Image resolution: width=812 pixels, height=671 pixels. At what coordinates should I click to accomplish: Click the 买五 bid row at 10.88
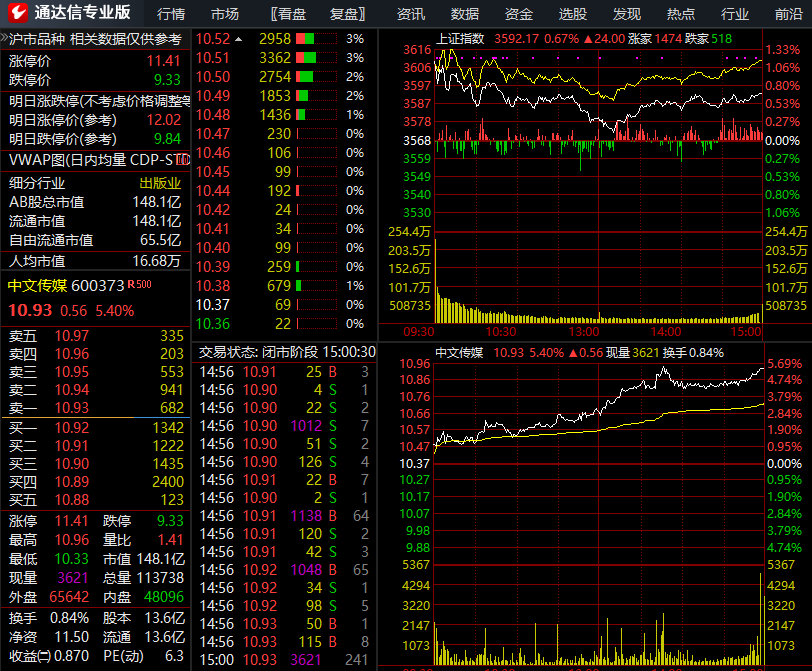[96, 500]
